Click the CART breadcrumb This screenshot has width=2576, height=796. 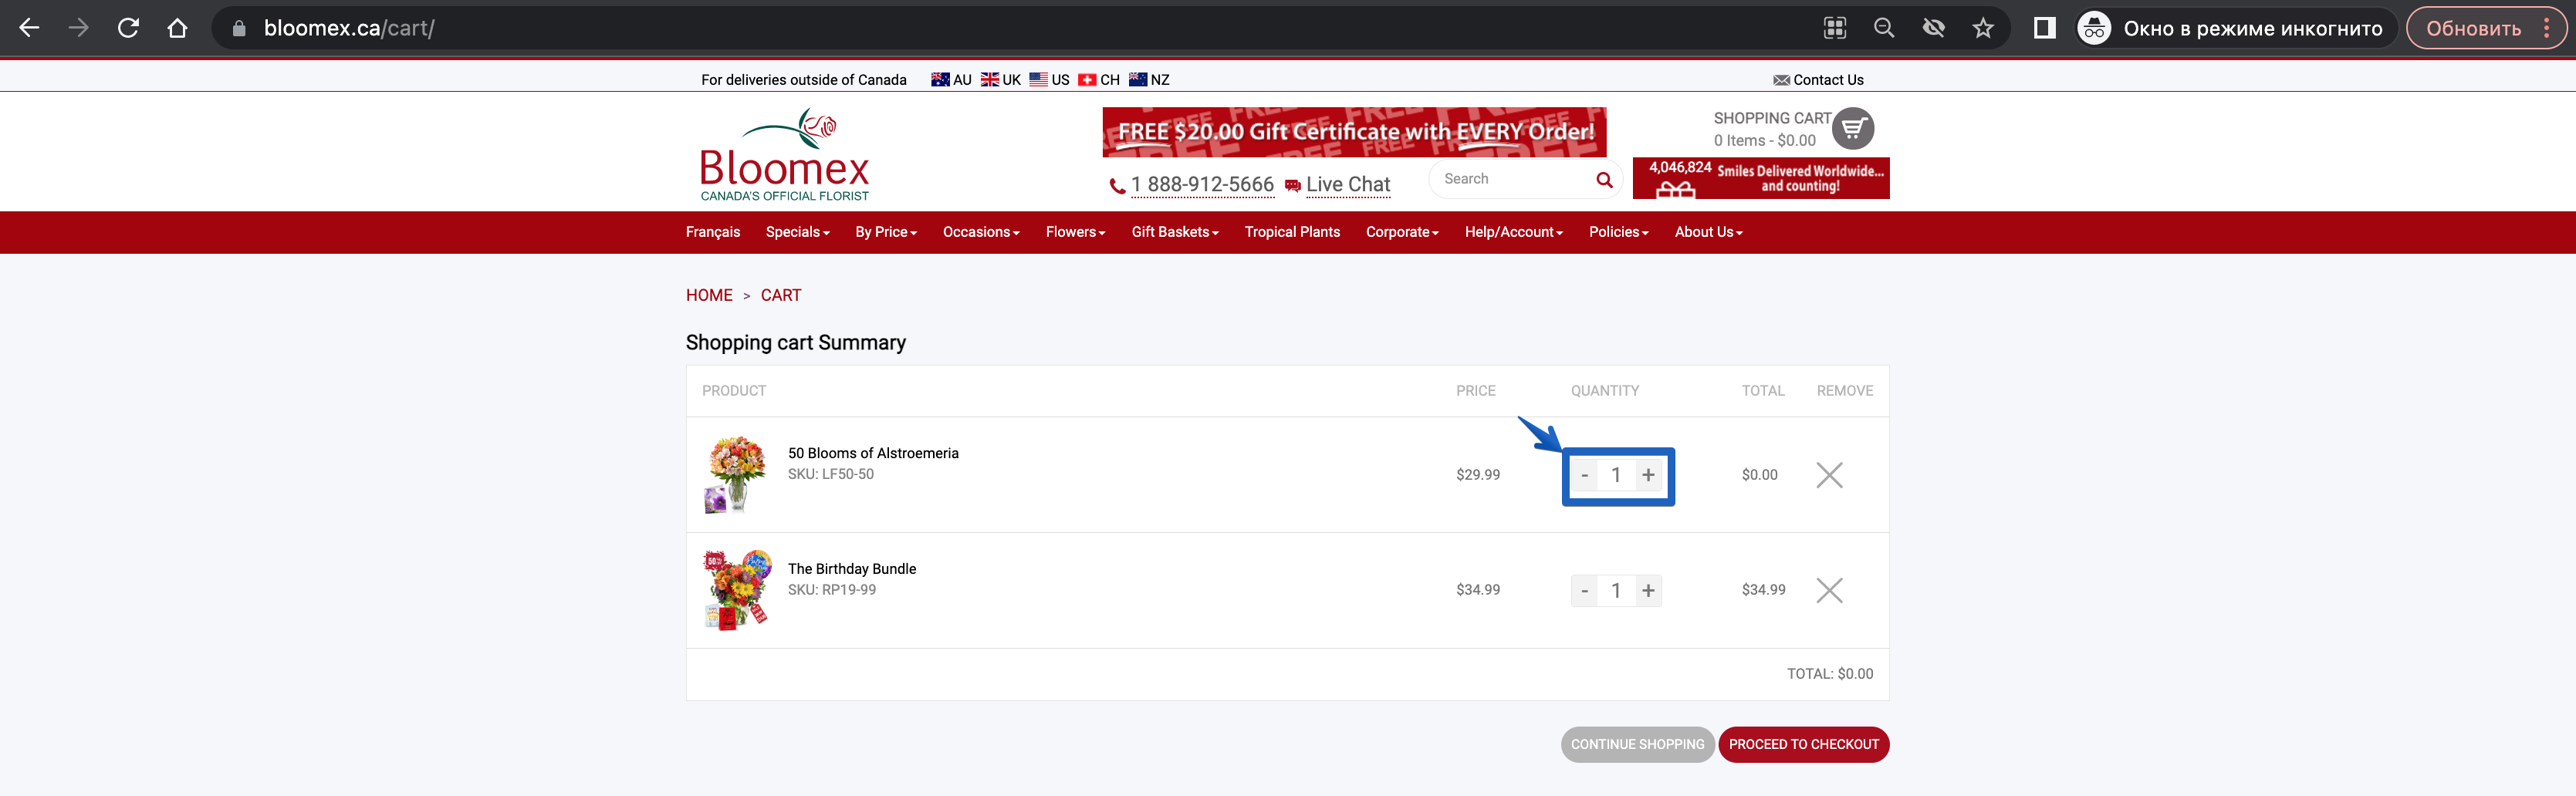coord(781,296)
